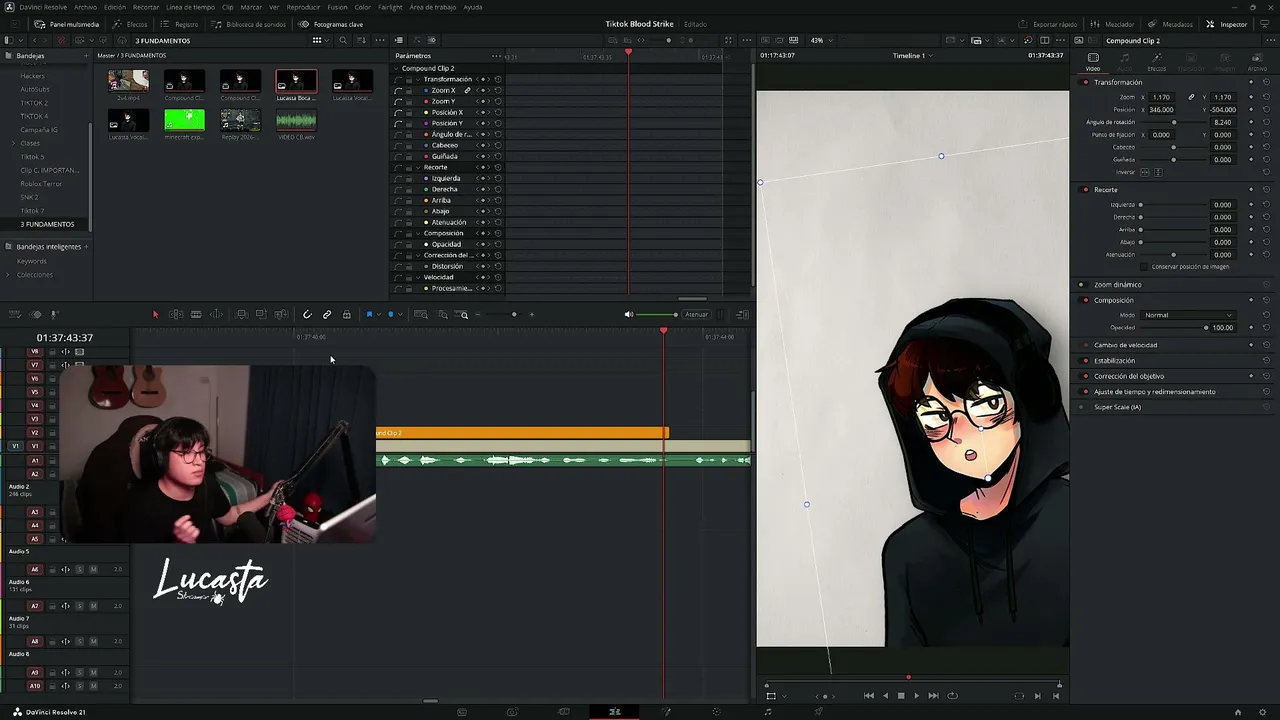Toggle the Panel multimedia button
This screenshot has width=1280, height=720.
[66, 24]
